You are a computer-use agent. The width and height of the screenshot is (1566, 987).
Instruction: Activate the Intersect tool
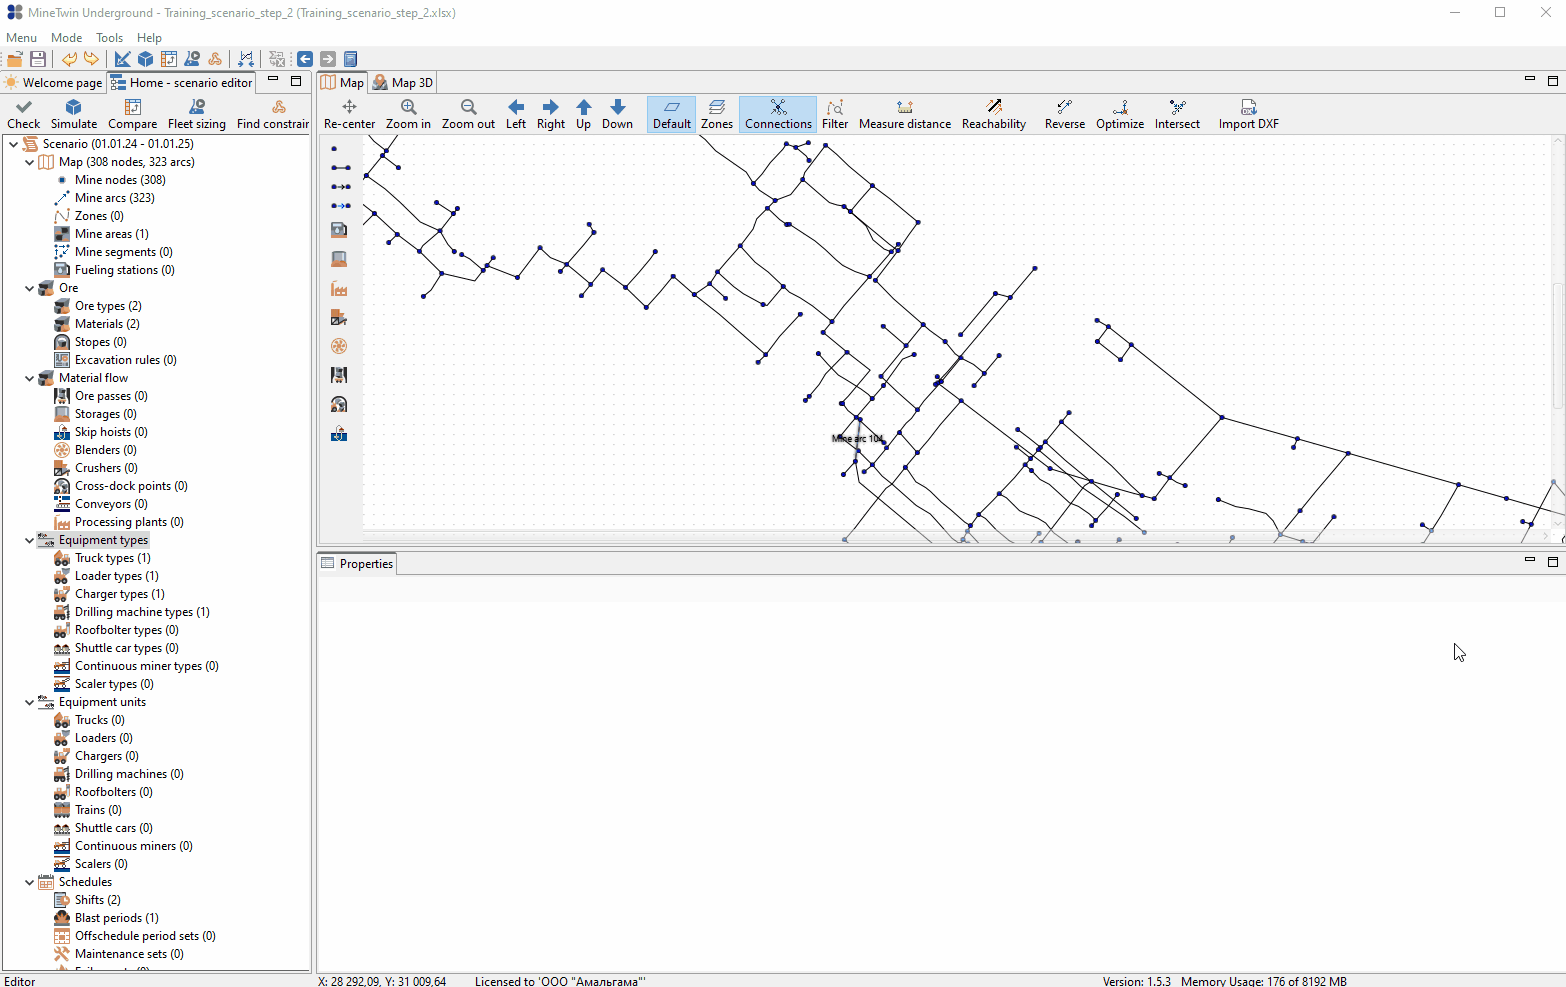tap(1178, 114)
